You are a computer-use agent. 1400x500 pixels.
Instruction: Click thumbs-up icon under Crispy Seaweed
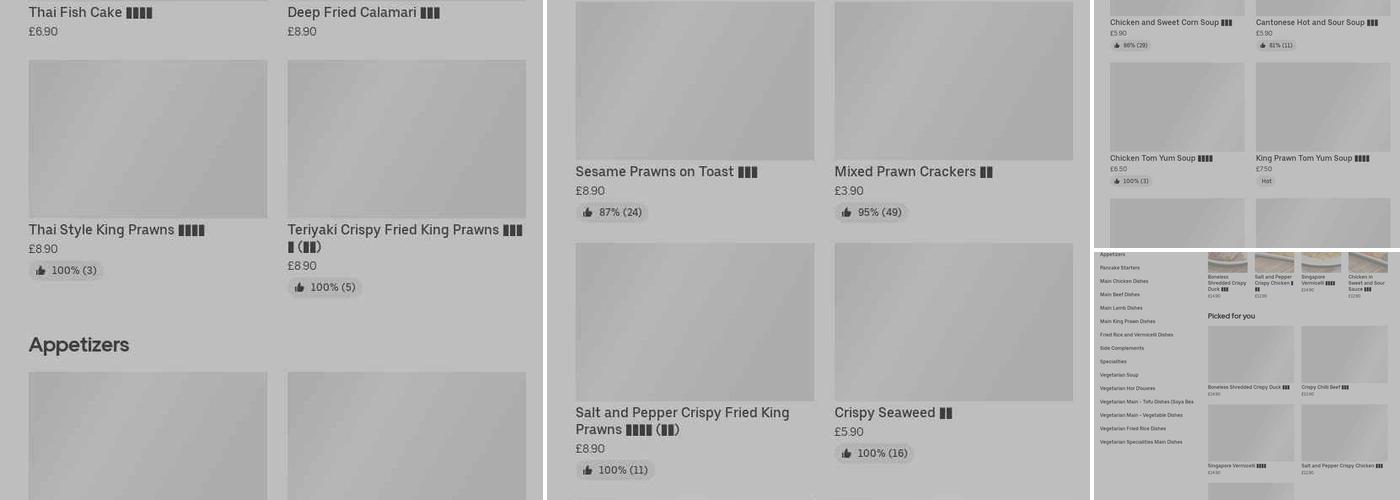pyautogui.click(x=847, y=454)
